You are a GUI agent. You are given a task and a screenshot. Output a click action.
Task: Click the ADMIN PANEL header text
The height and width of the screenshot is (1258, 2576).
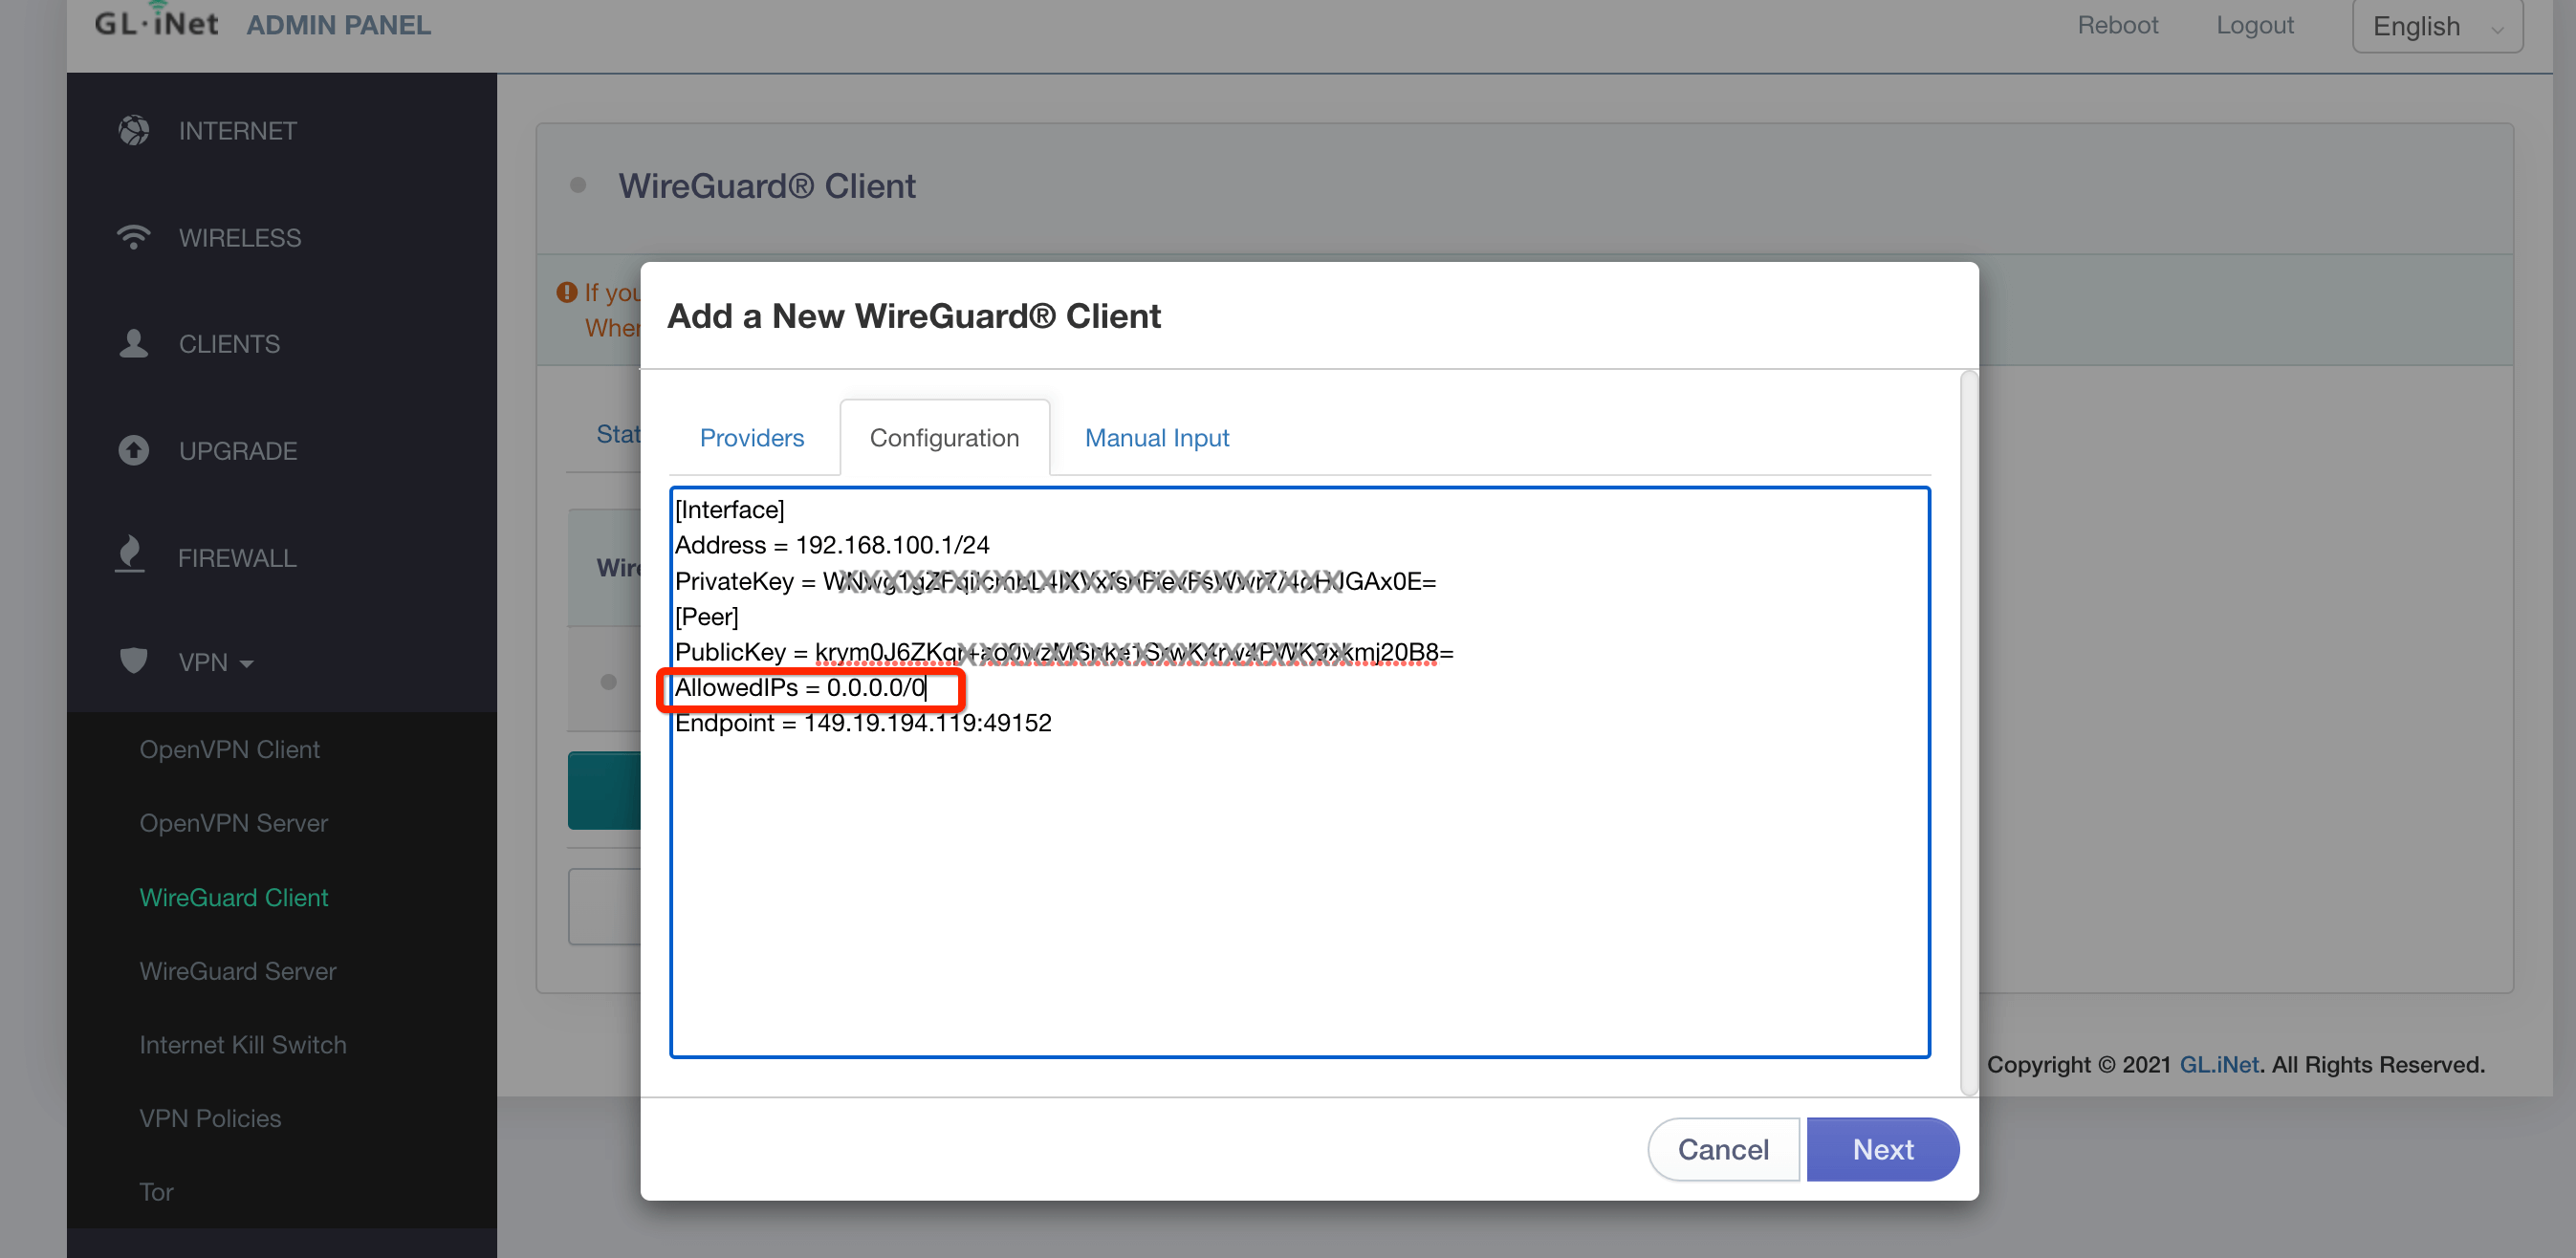pyautogui.click(x=339, y=25)
